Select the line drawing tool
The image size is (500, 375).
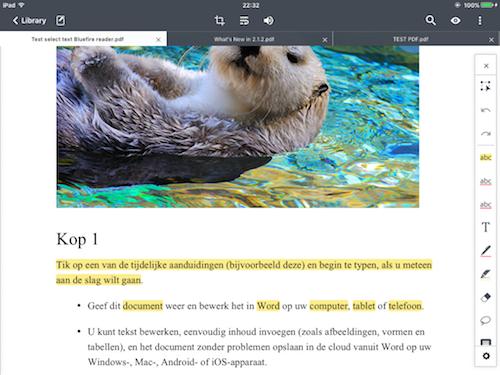click(486, 251)
